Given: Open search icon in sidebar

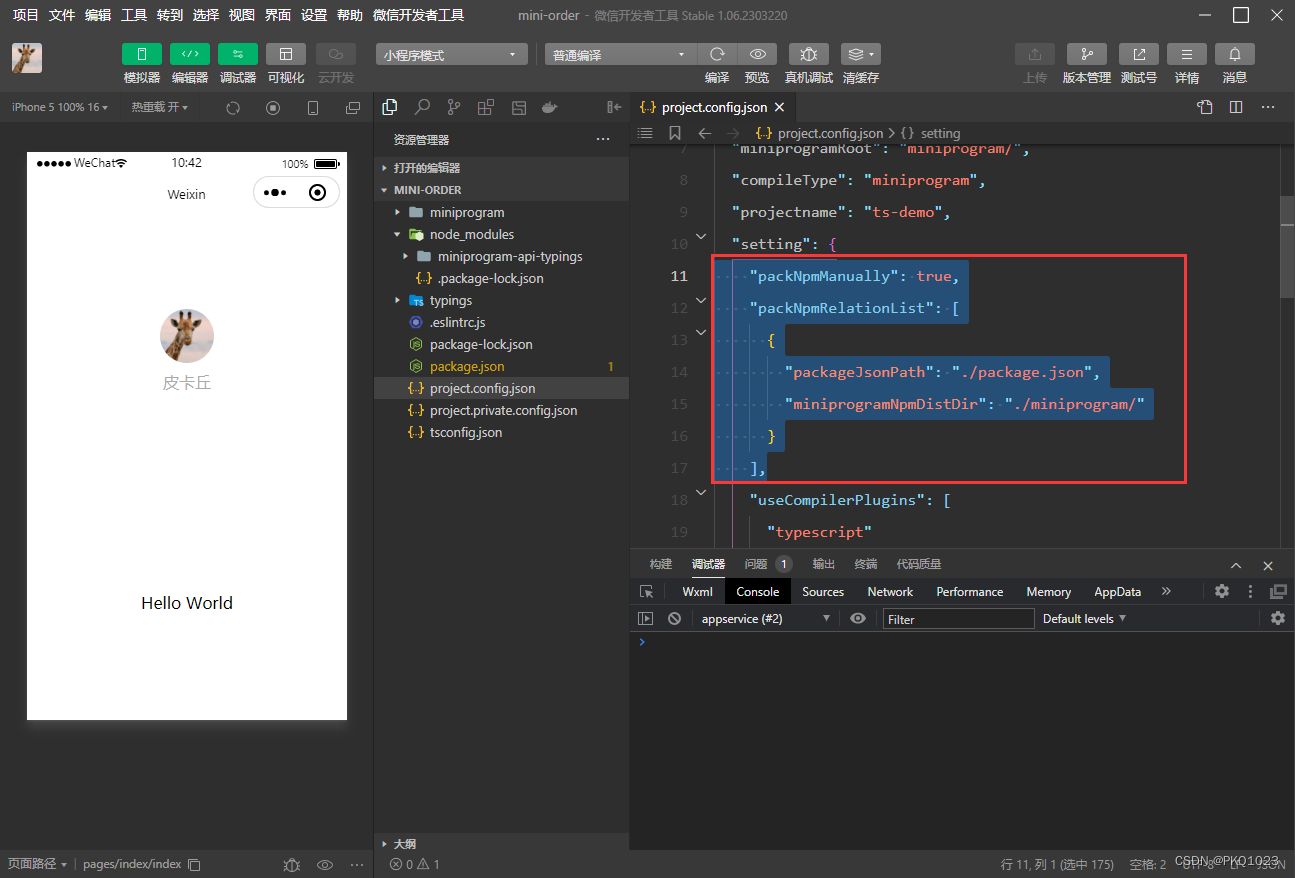Looking at the screenshot, I should click(422, 107).
